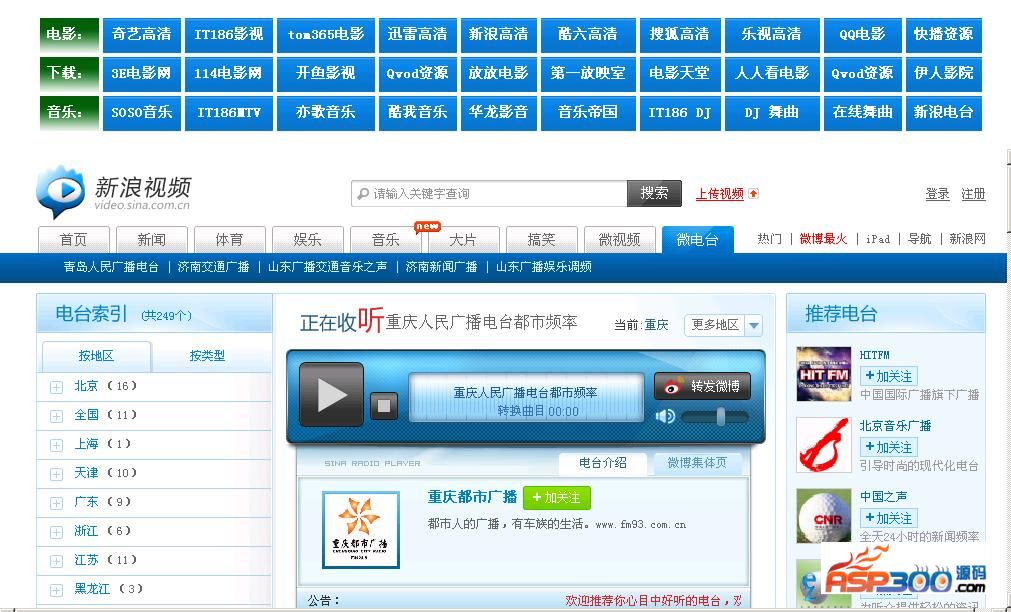Open the 电影天堂 download button
The image size is (1011, 612).
(680, 74)
